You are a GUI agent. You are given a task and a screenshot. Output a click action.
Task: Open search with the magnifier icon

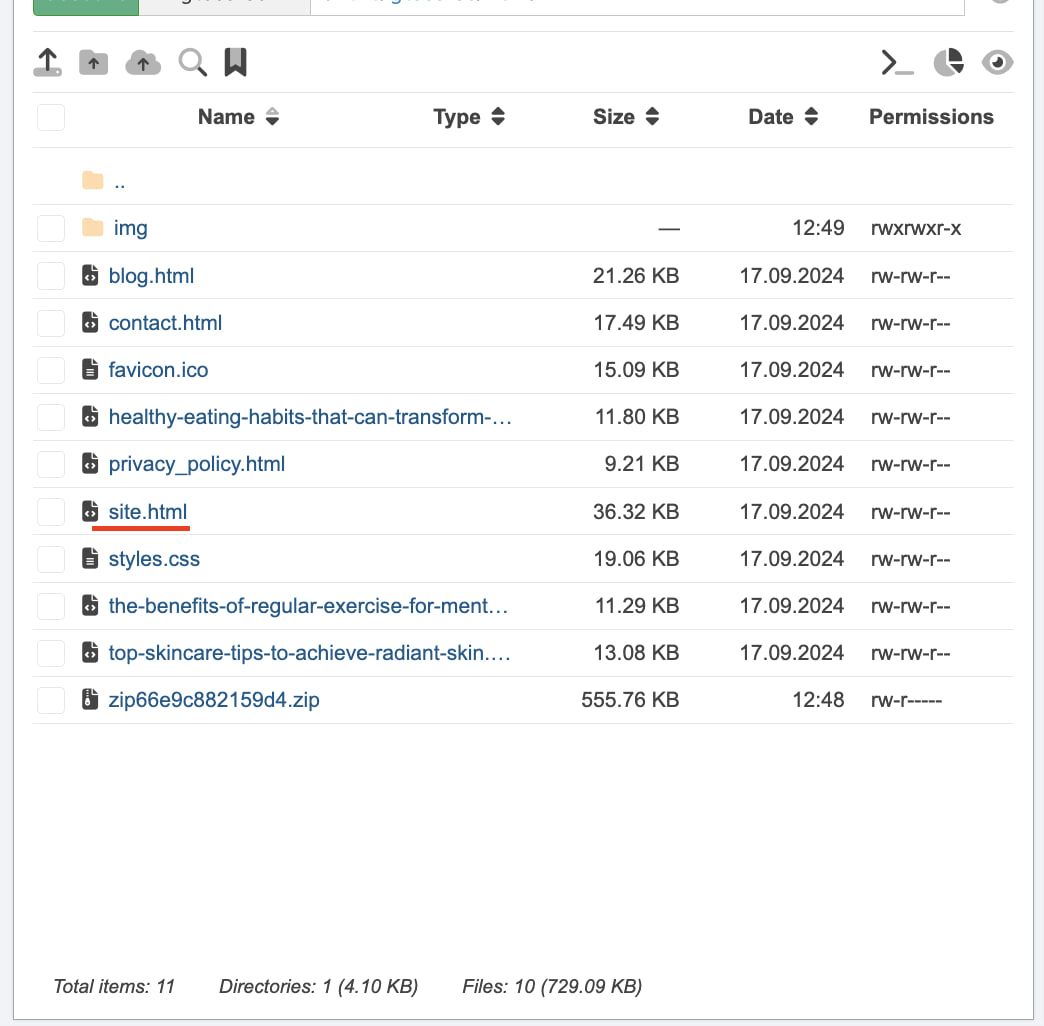coord(192,63)
